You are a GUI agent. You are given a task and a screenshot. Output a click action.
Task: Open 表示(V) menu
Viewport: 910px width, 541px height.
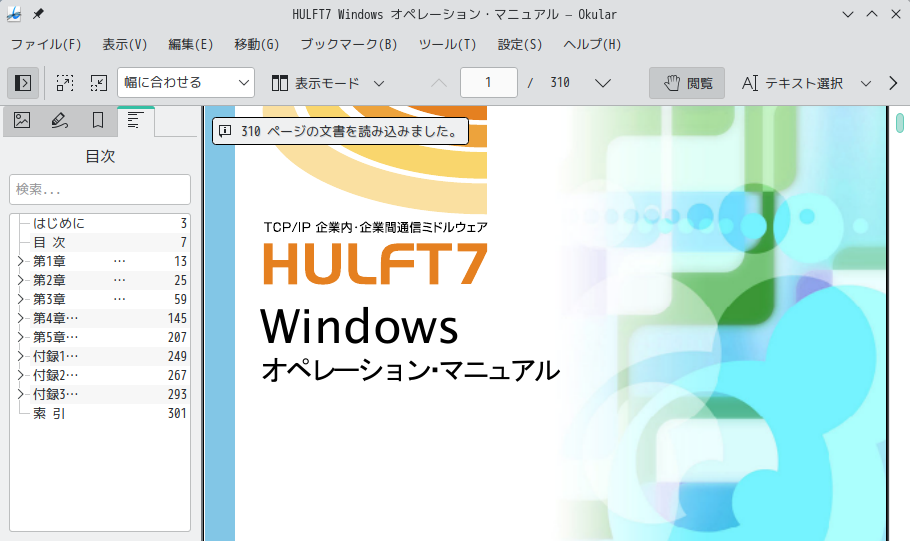point(125,45)
